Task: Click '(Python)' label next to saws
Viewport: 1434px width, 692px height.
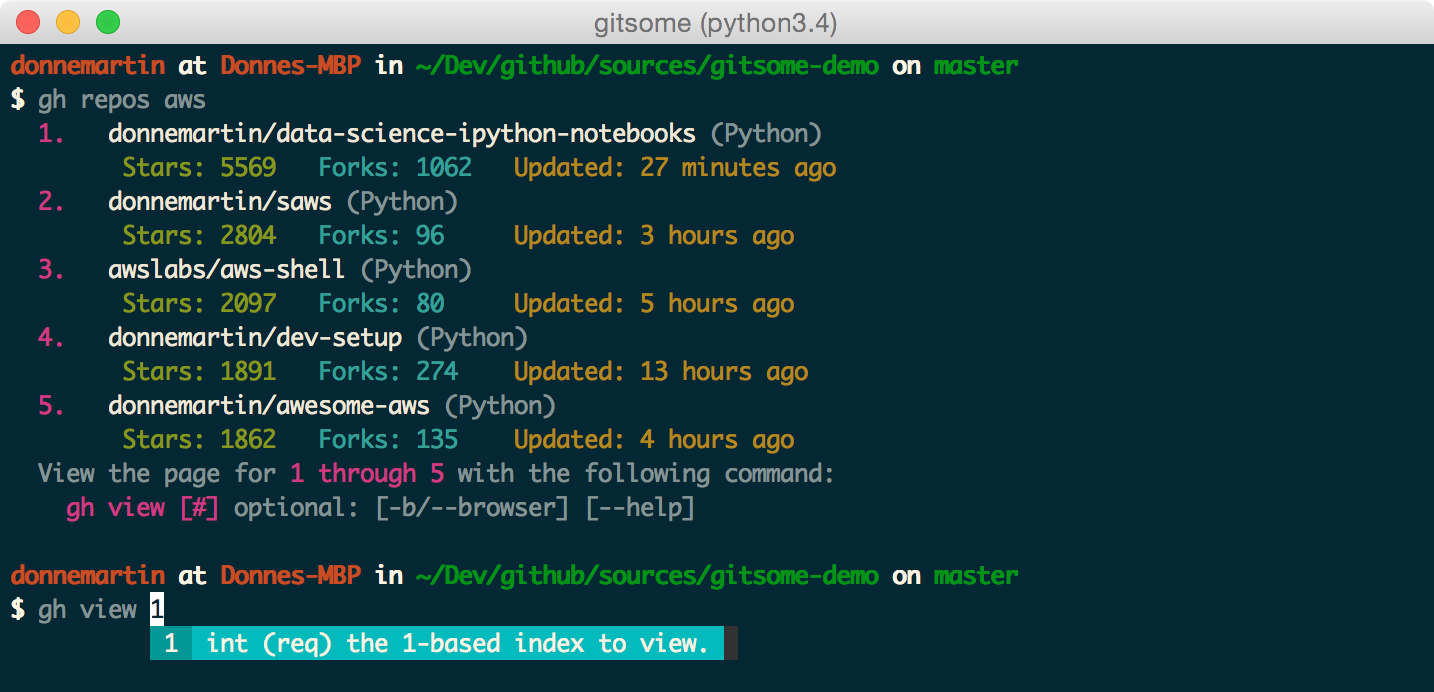Action: [402, 201]
